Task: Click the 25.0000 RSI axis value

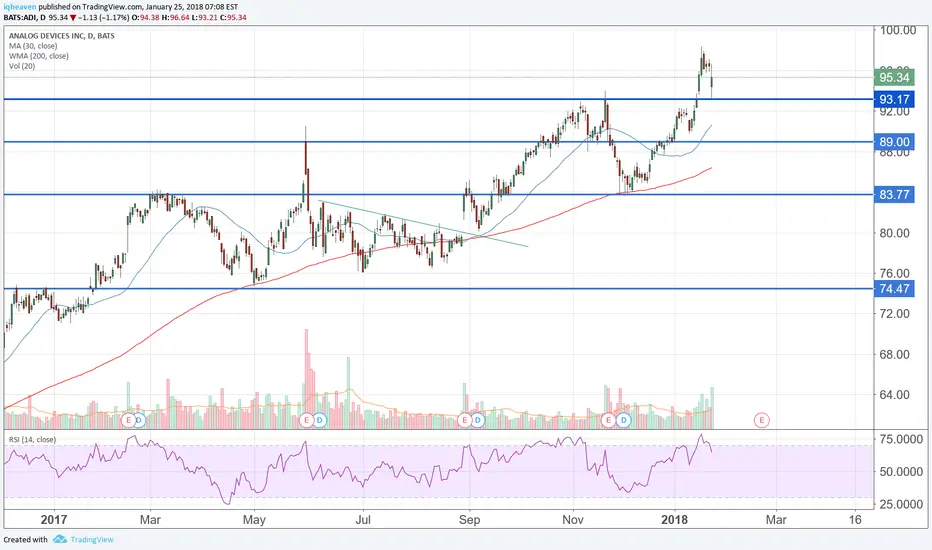Action: [x=901, y=504]
